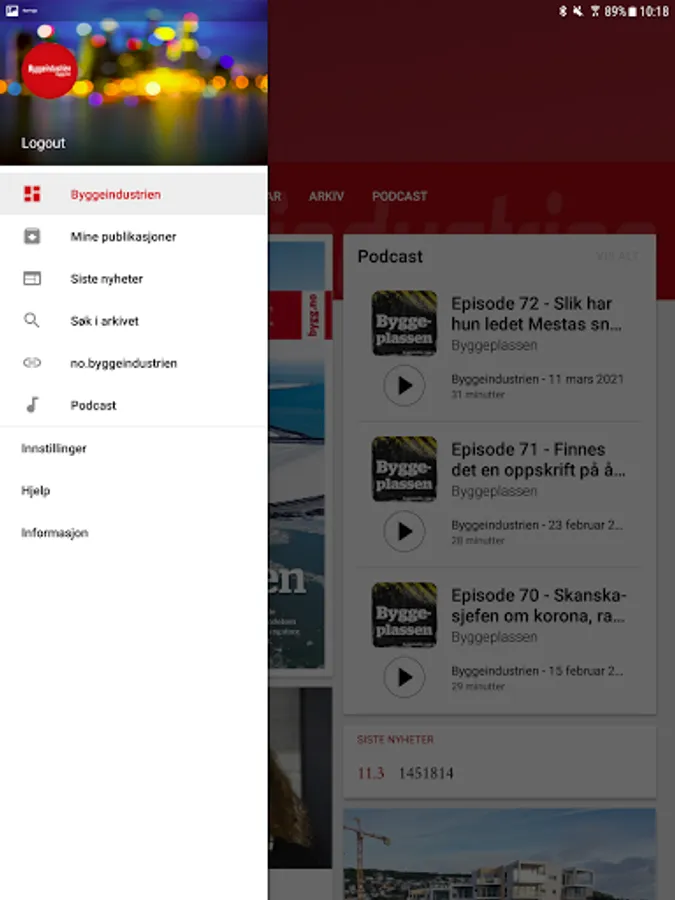Open Søk i arkivet menu item
Image resolution: width=675 pixels, height=900 pixels.
[x=134, y=321]
